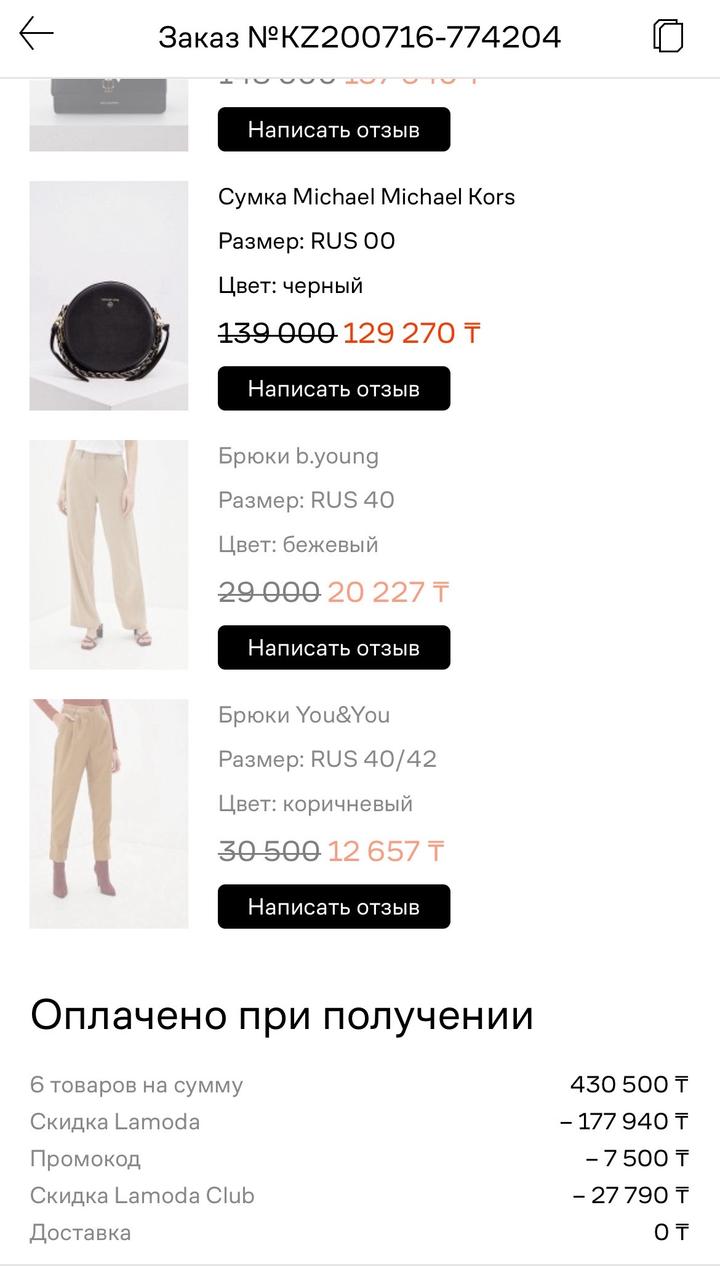Tap the 129 270 ₸ discounted price
This screenshot has height=1266, width=720.
coord(412,333)
